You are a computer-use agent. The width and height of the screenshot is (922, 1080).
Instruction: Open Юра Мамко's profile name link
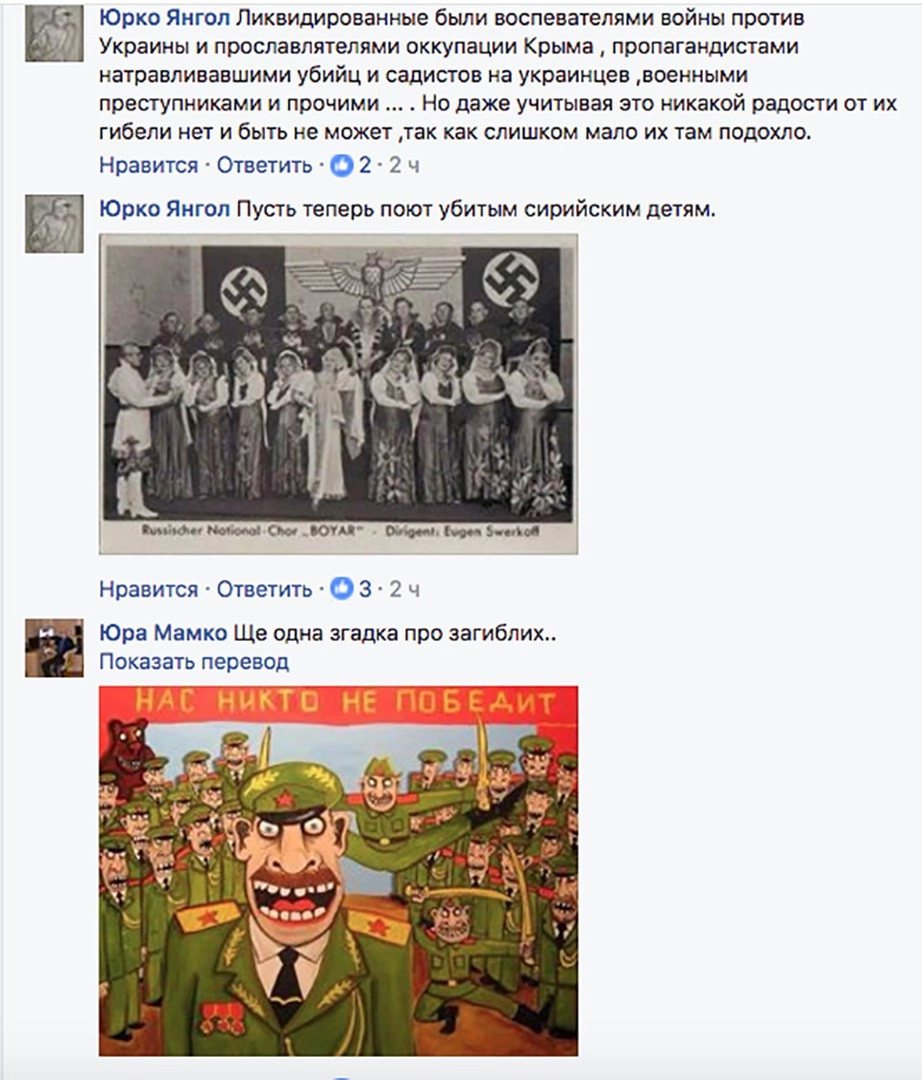click(x=163, y=632)
